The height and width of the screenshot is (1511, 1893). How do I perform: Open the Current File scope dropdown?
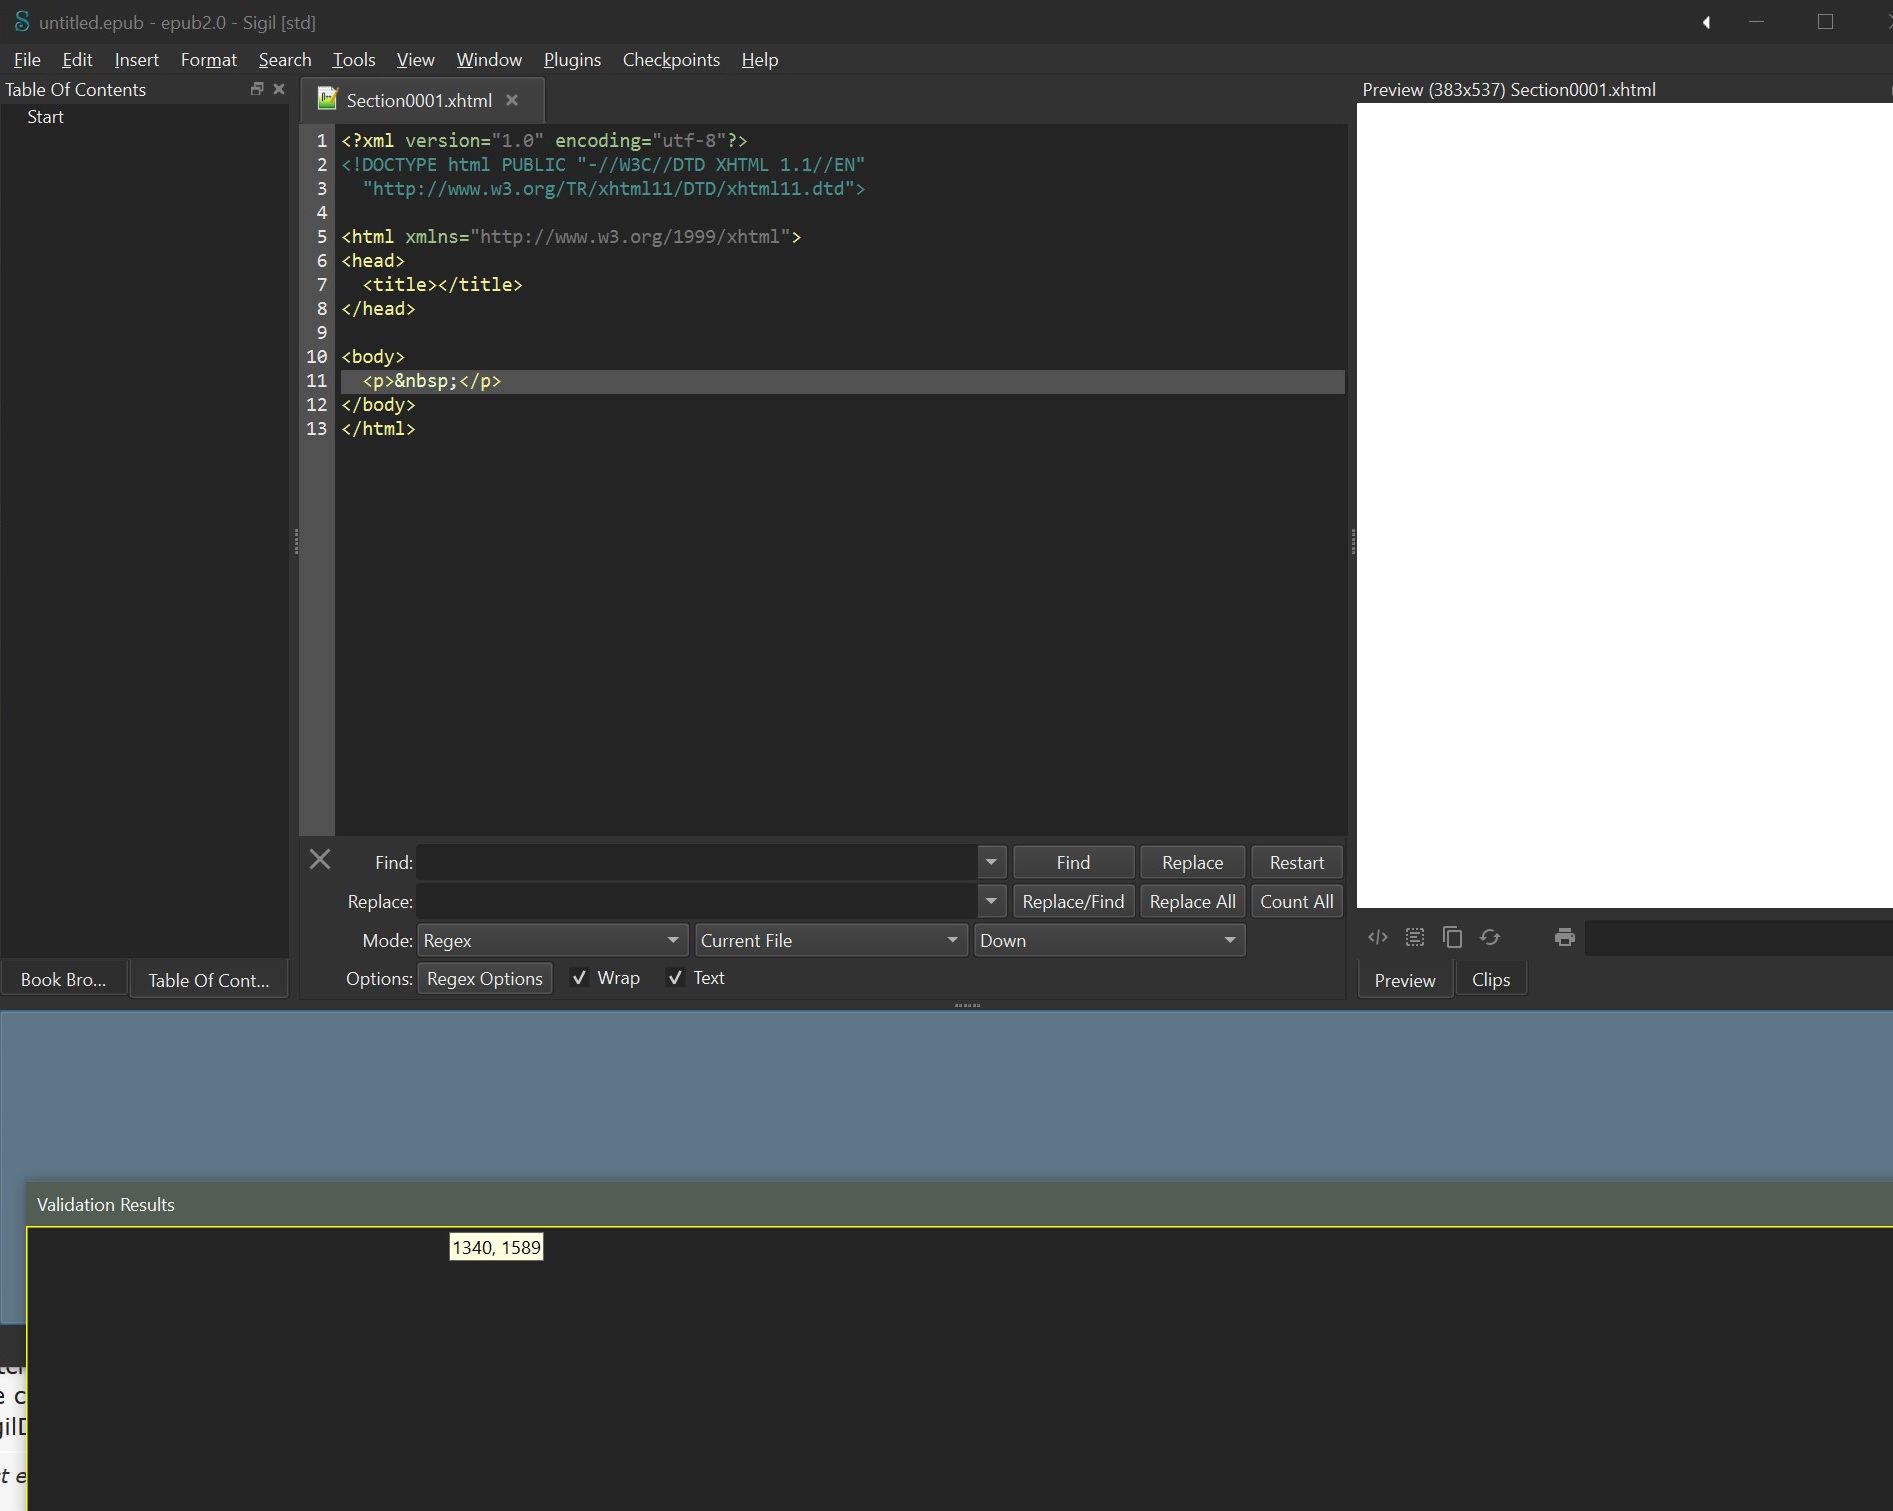[830, 940]
